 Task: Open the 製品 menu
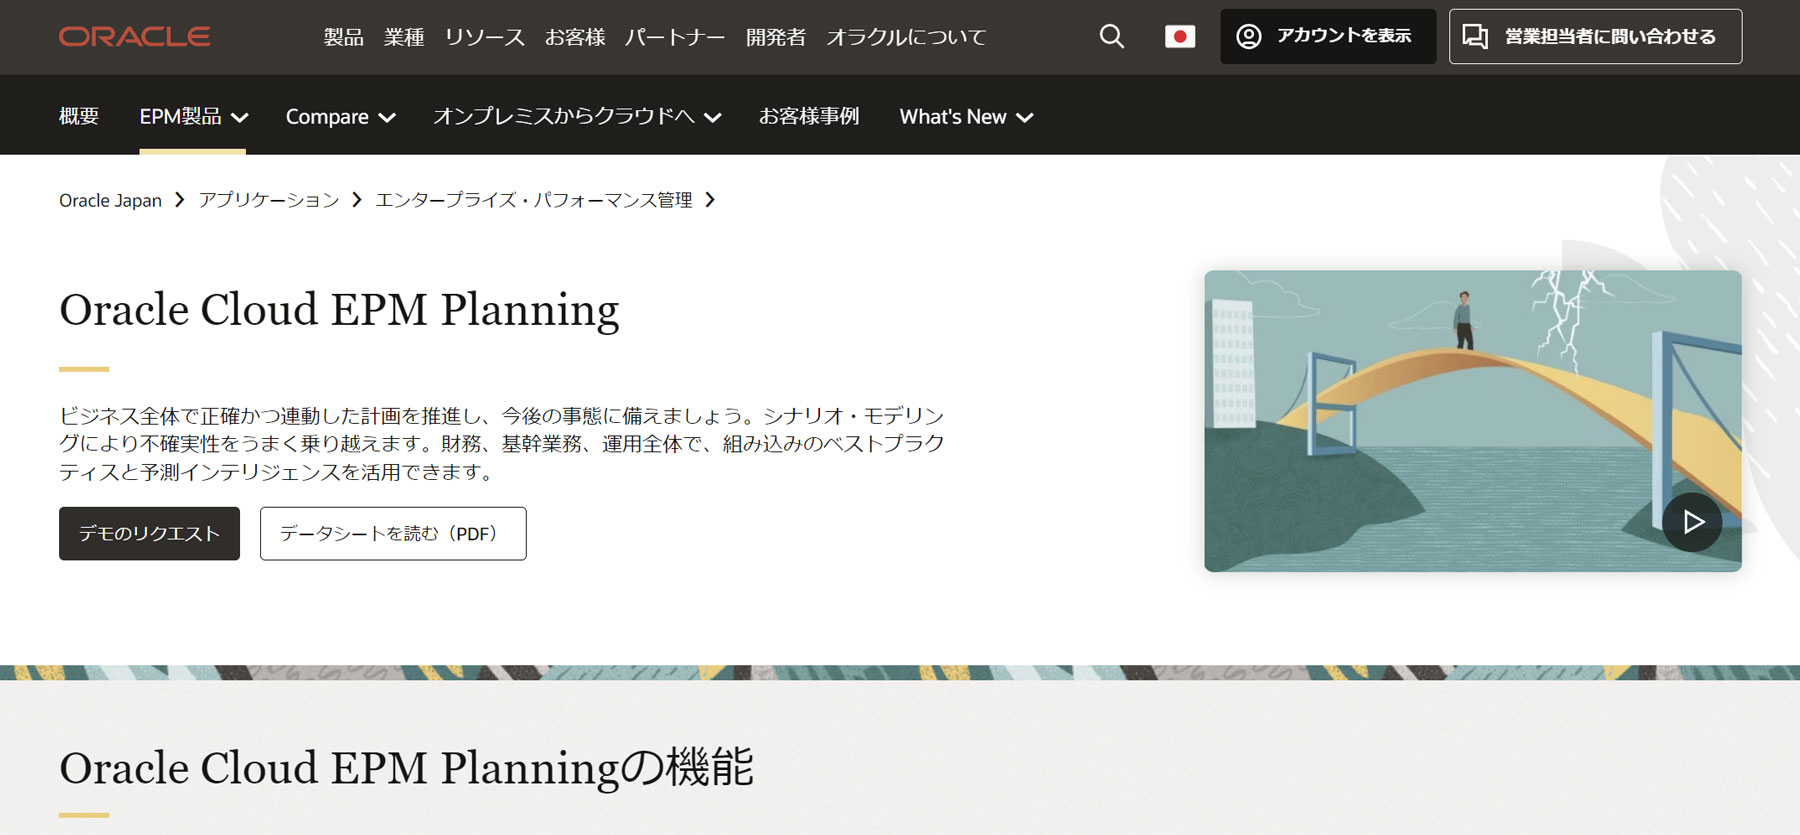pos(344,37)
